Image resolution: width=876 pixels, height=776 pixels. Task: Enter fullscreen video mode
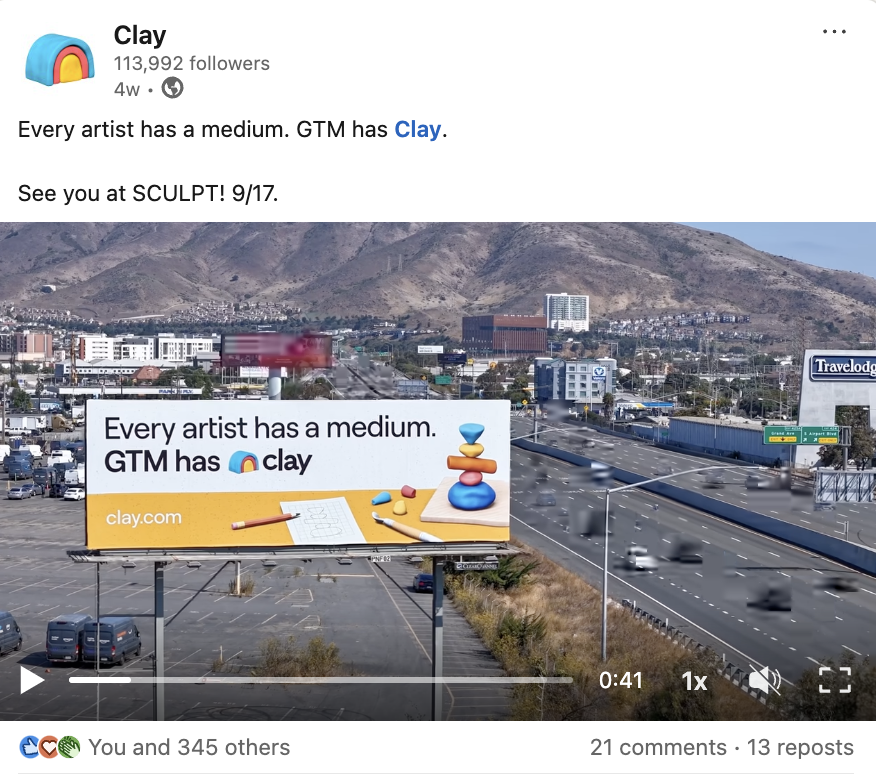click(835, 680)
